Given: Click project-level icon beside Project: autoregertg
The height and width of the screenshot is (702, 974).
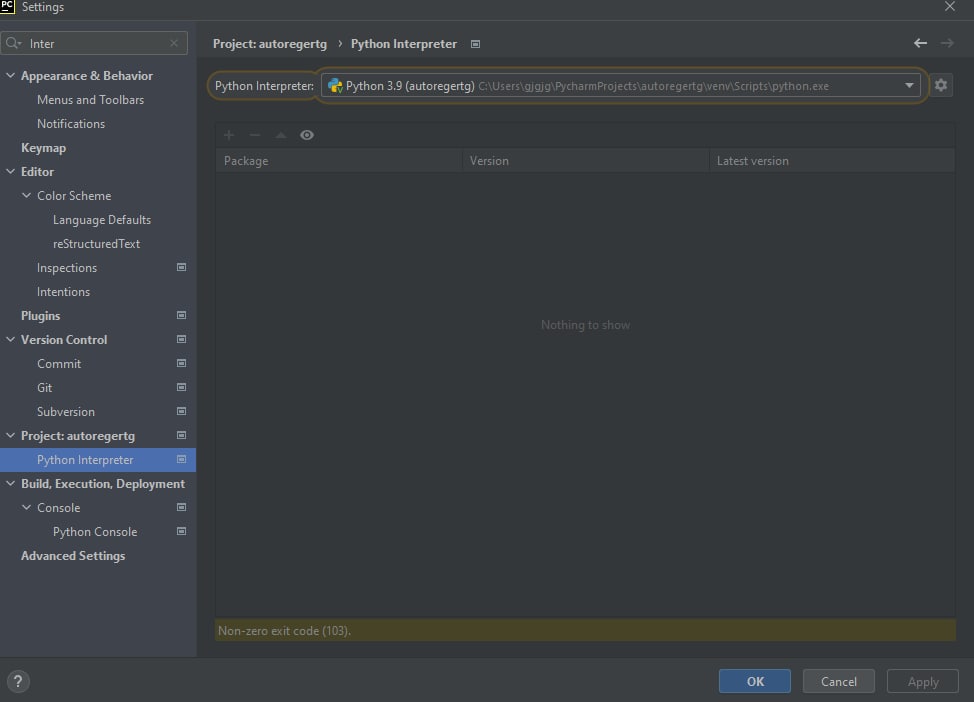Looking at the screenshot, I should [x=181, y=435].
